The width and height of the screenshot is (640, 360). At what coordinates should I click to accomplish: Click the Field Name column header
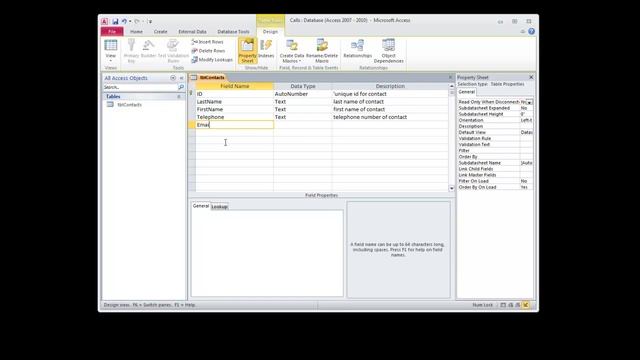click(235, 86)
